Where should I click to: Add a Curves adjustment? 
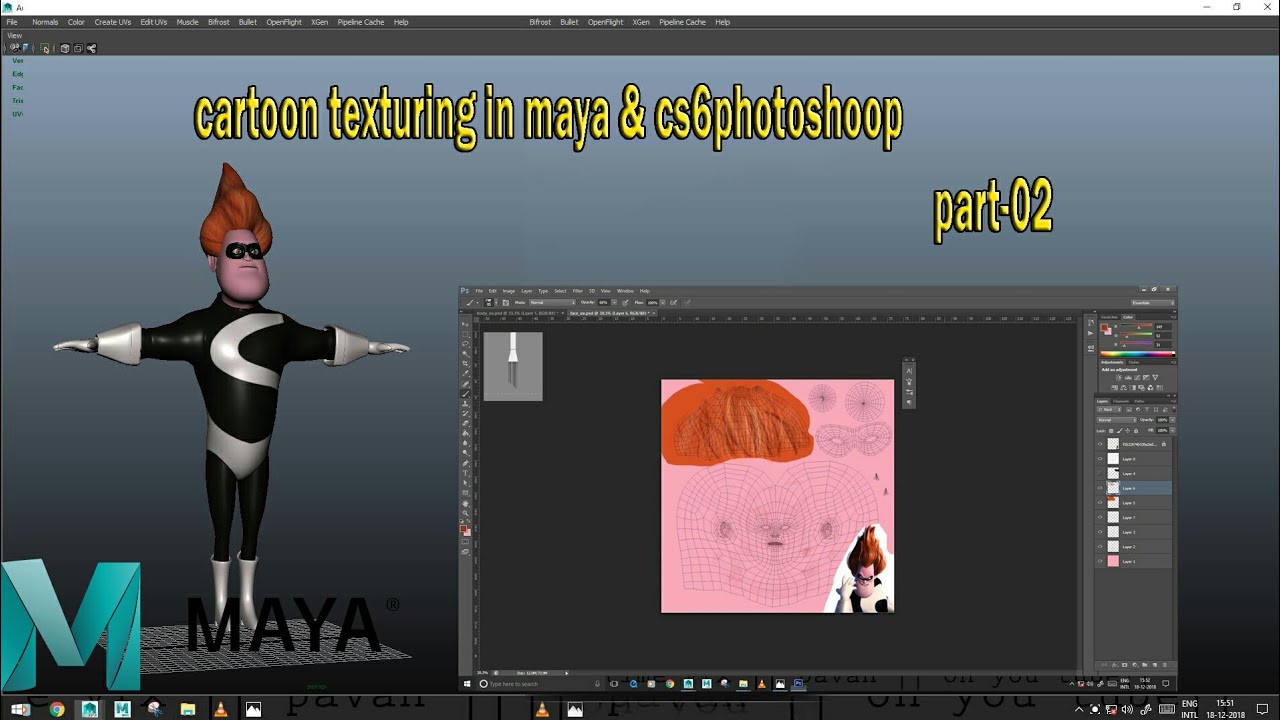click(1137, 378)
